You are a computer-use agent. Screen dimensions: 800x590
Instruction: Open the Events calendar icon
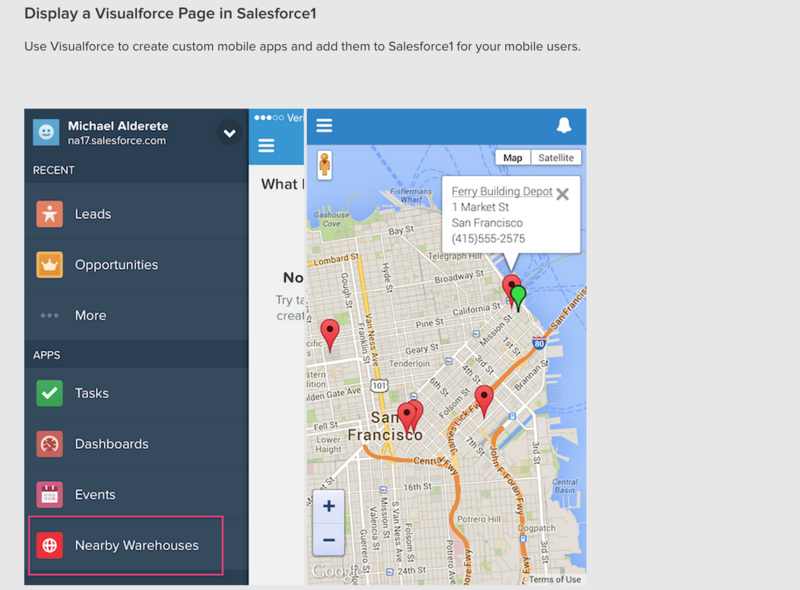point(49,495)
